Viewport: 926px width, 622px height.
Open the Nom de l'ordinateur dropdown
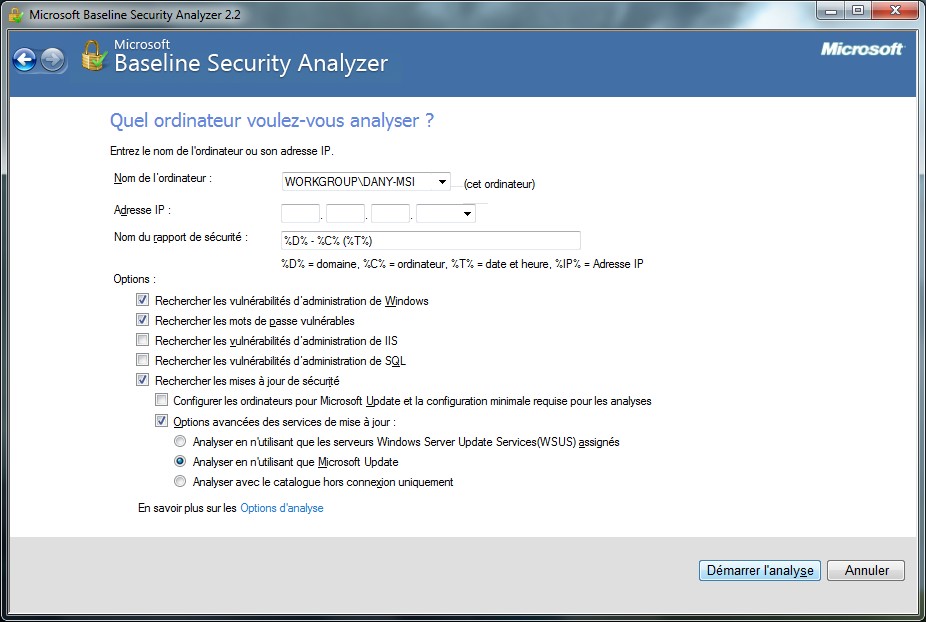click(x=442, y=182)
